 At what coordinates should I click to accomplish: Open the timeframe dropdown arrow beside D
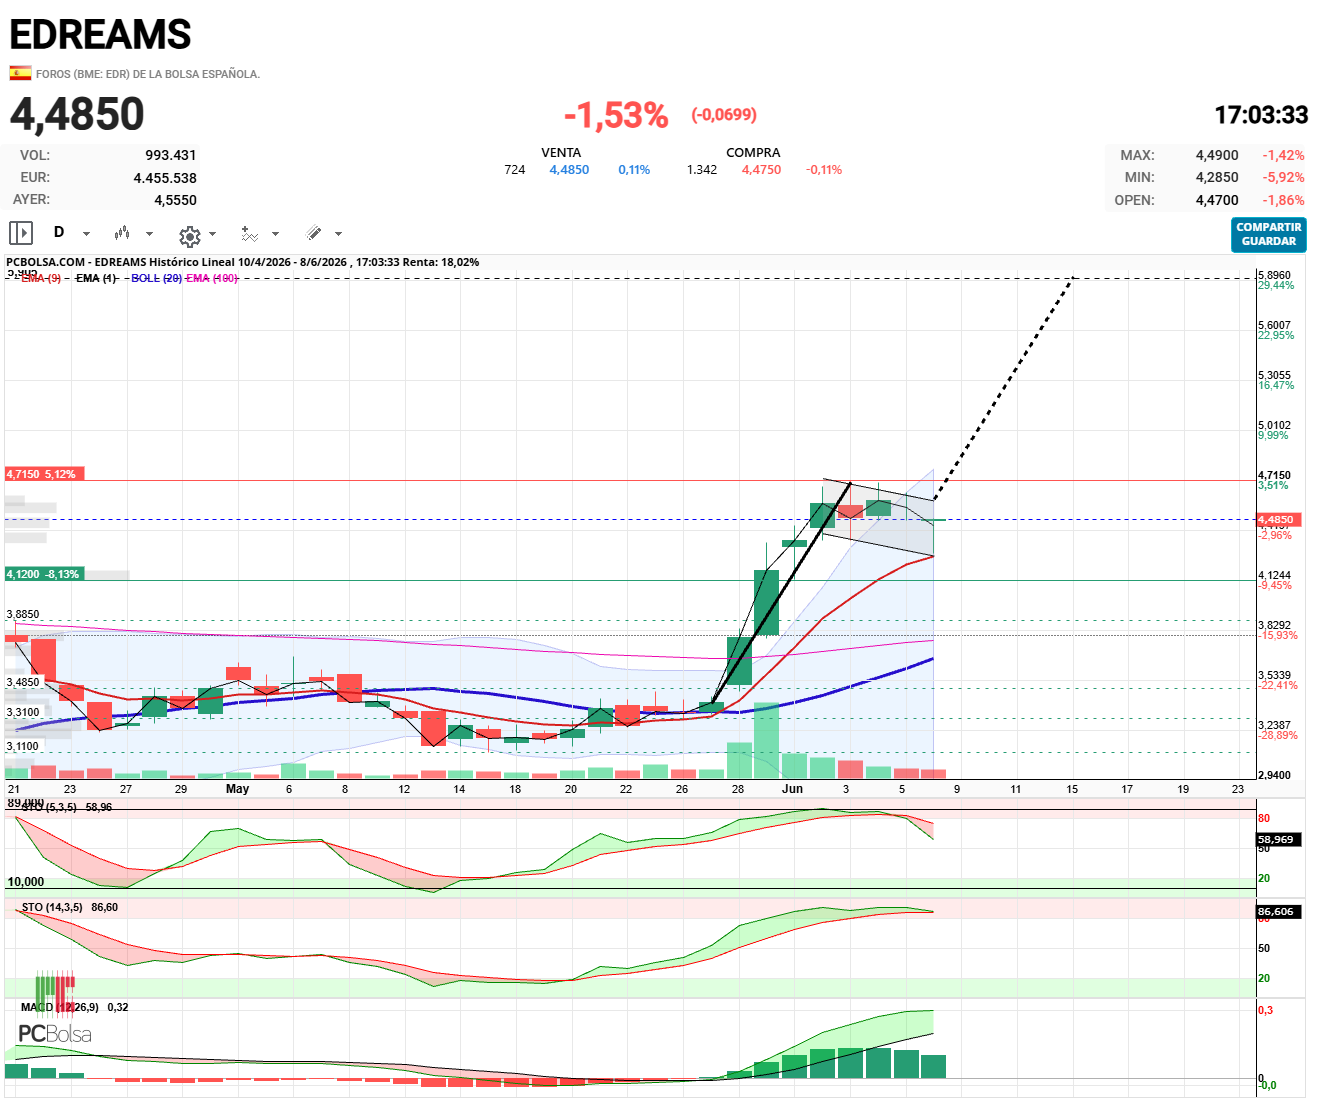click(86, 234)
